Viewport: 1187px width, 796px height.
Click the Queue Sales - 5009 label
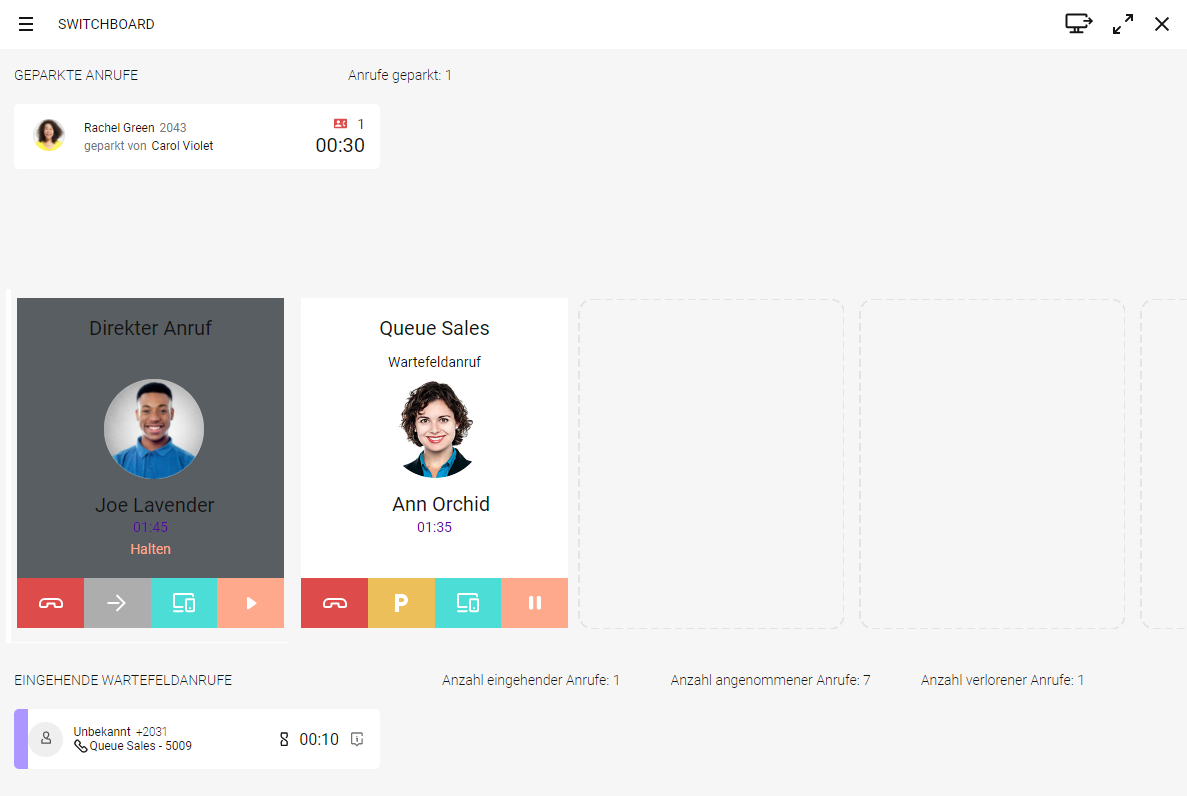140,746
